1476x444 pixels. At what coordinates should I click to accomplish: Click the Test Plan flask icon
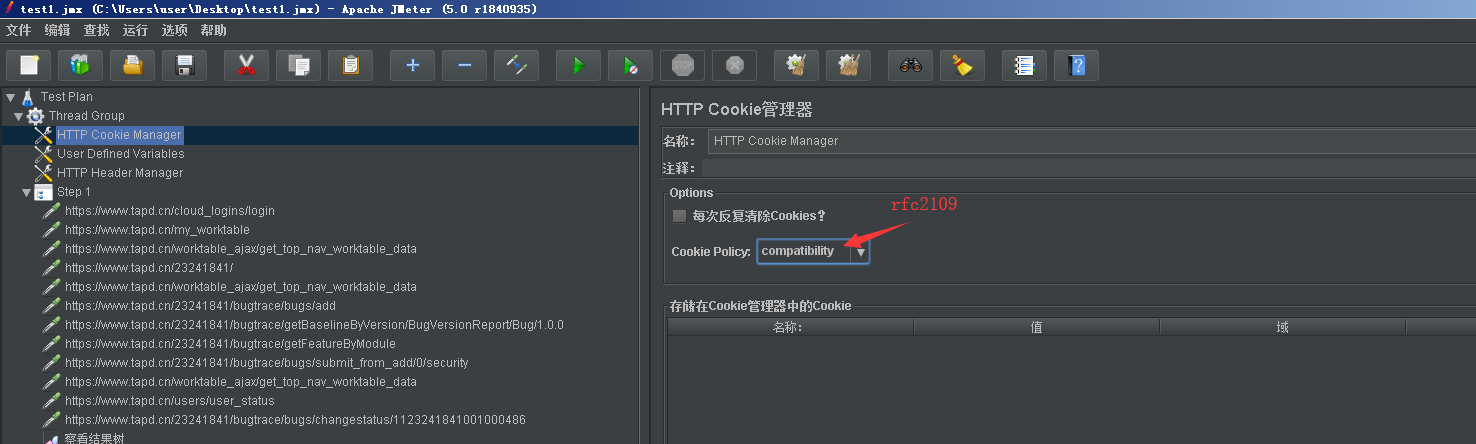(x=27, y=97)
